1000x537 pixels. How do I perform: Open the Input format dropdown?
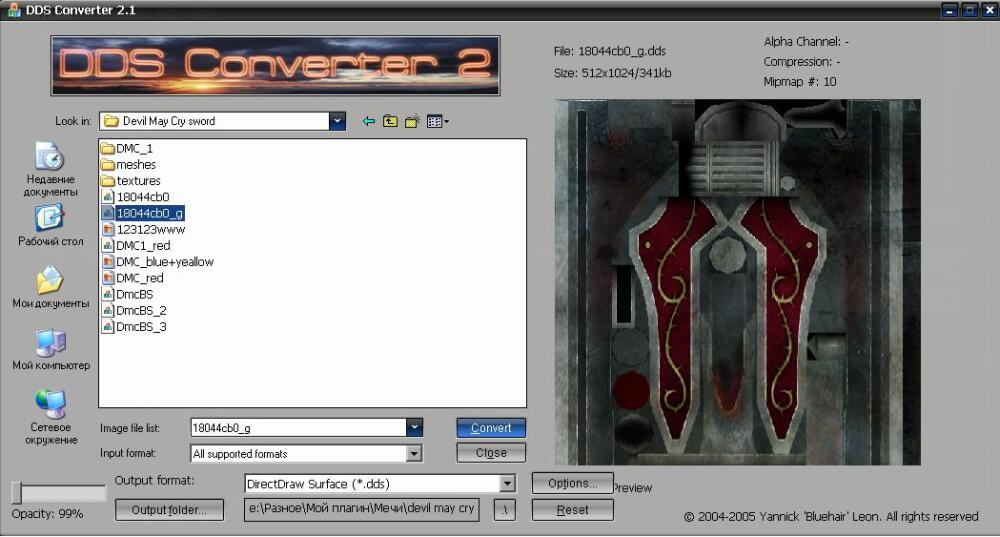point(414,453)
